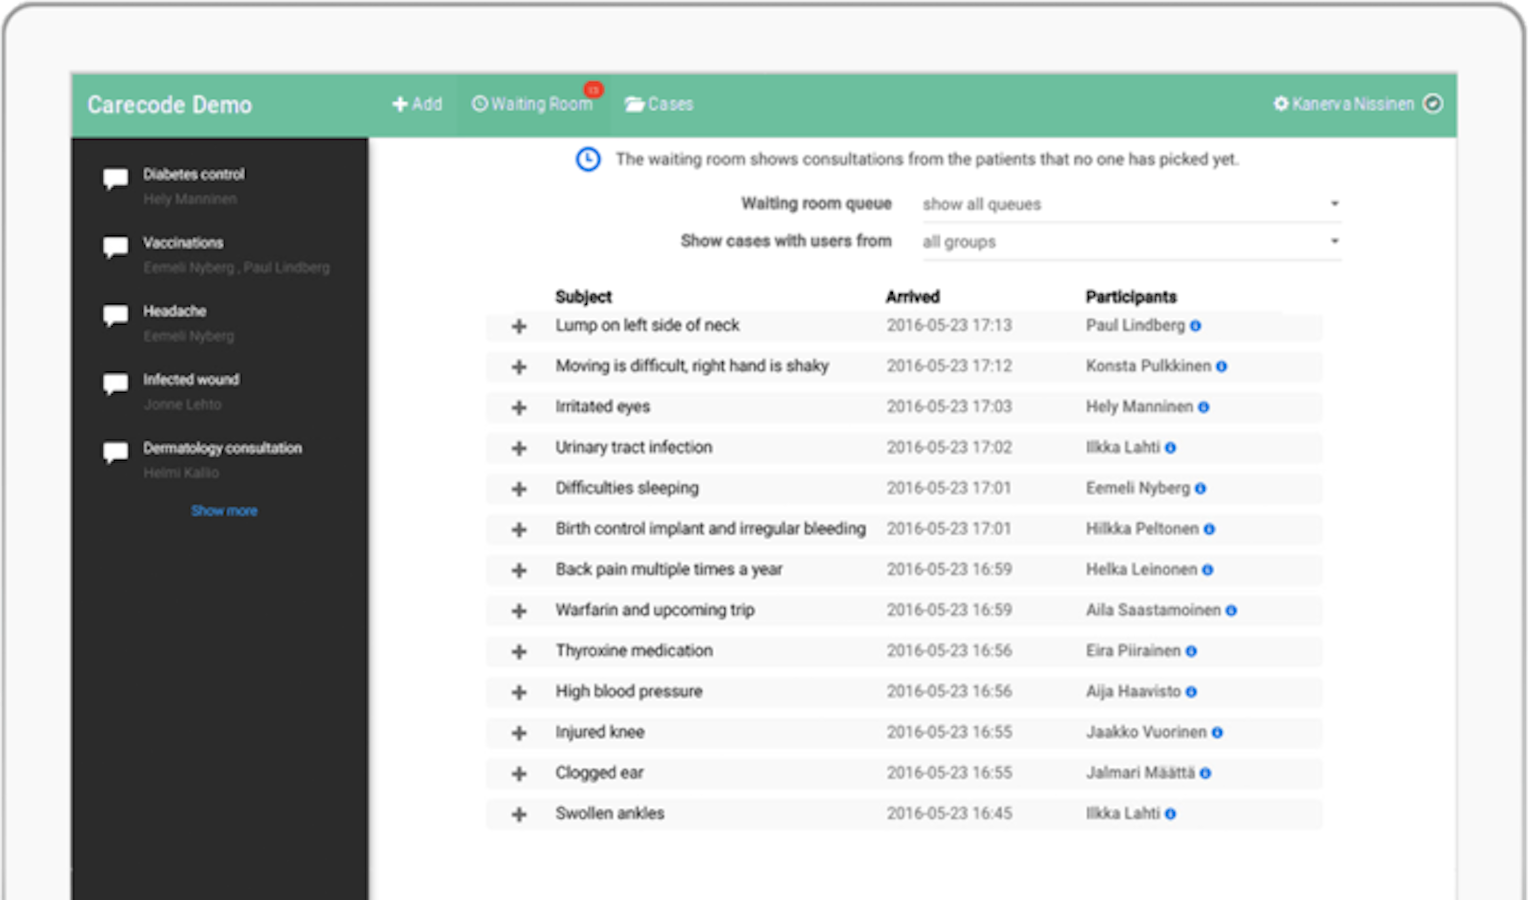Click the blue clock icon by waiting room description
The image size is (1528, 900).
[588, 159]
